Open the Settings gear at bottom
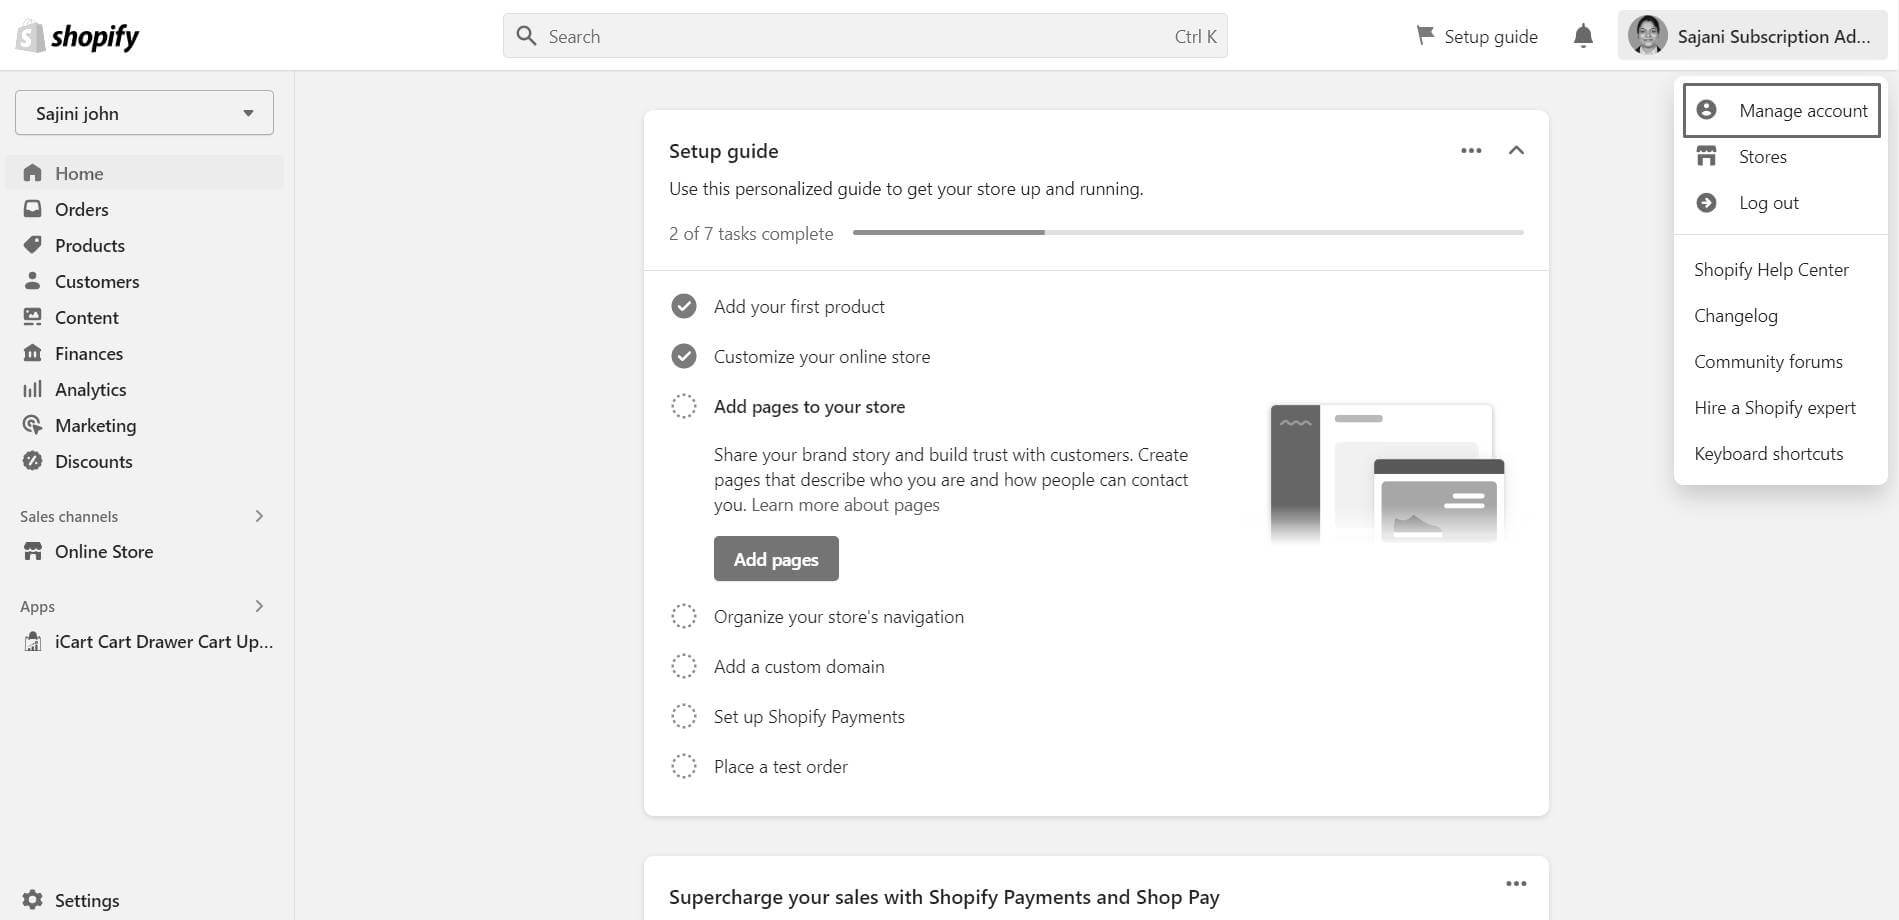The image size is (1899, 920). [32, 899]
